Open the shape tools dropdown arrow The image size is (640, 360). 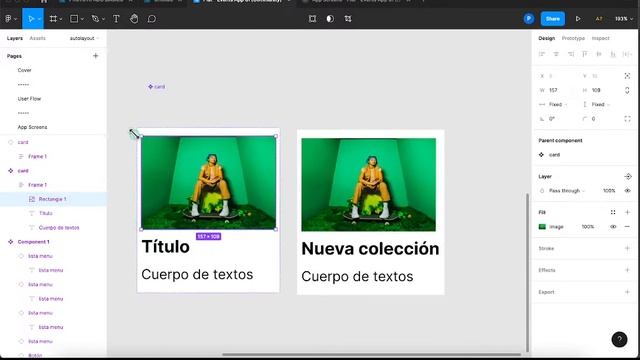(82, 19)
